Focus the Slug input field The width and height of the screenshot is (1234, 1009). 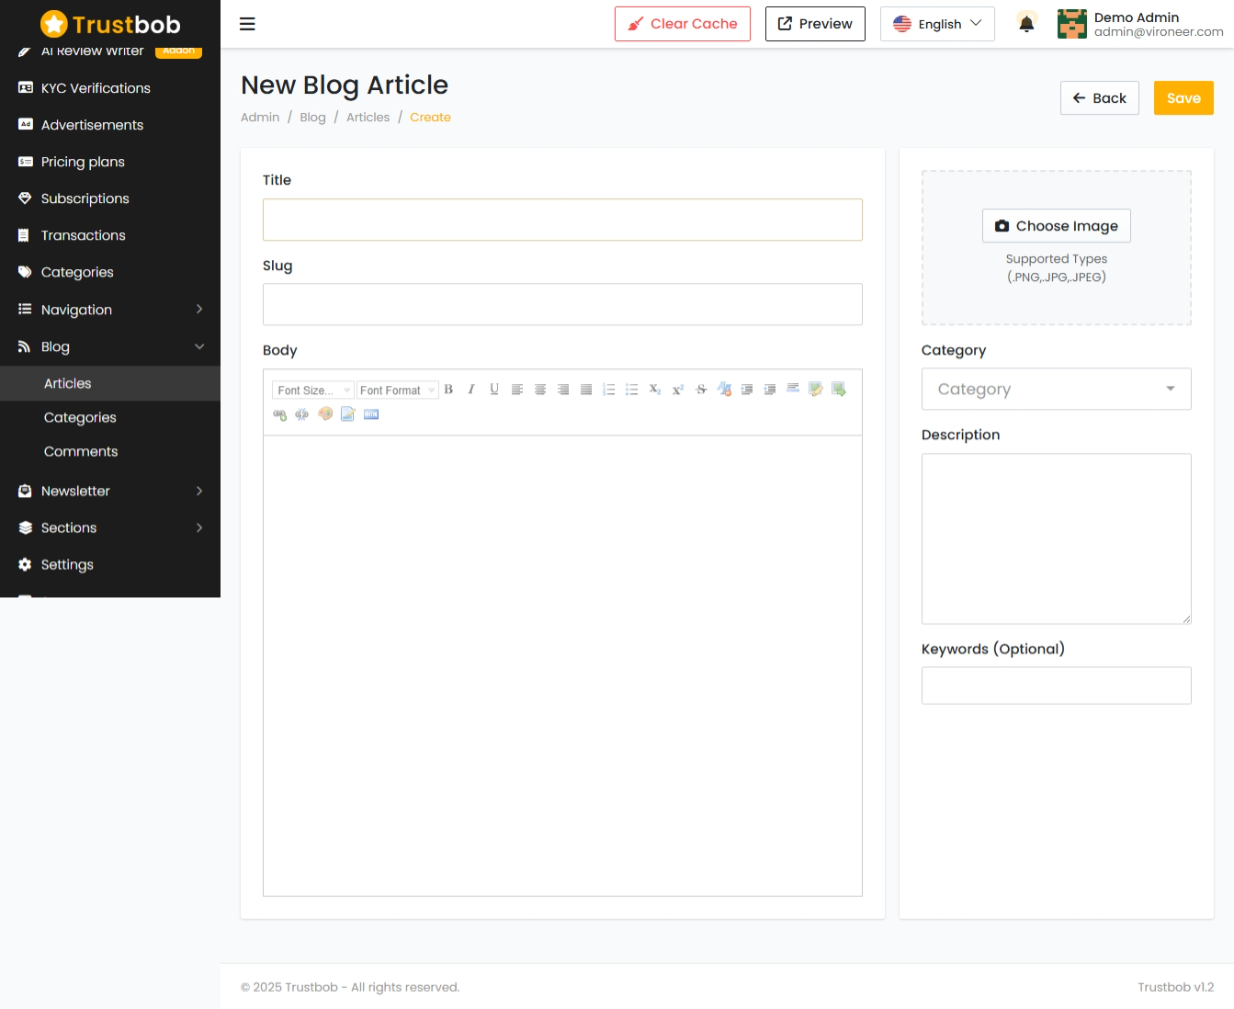[562, 304]
